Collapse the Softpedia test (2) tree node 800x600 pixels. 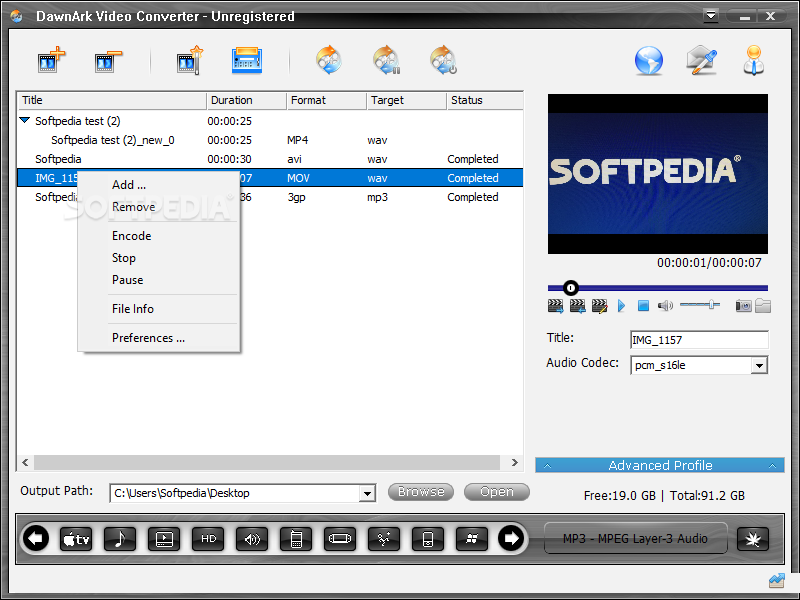pos(24,120)
